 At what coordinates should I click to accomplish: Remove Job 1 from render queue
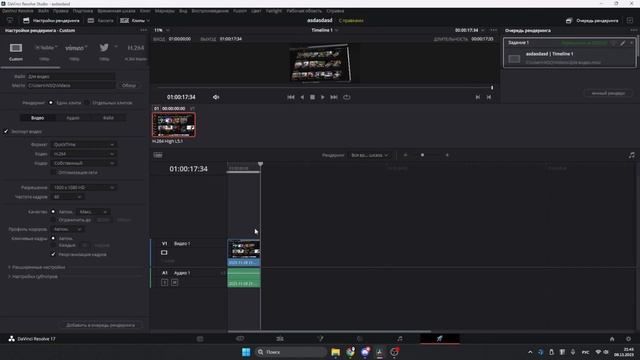(x=631, y=43)
